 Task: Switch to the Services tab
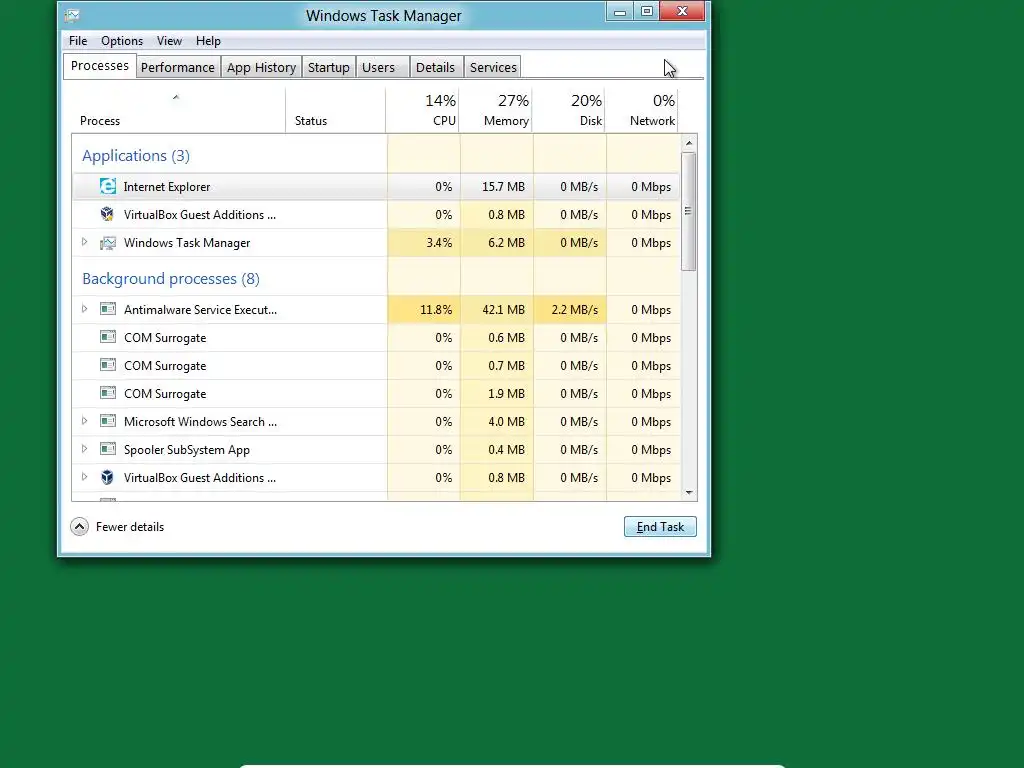point(493,67)
